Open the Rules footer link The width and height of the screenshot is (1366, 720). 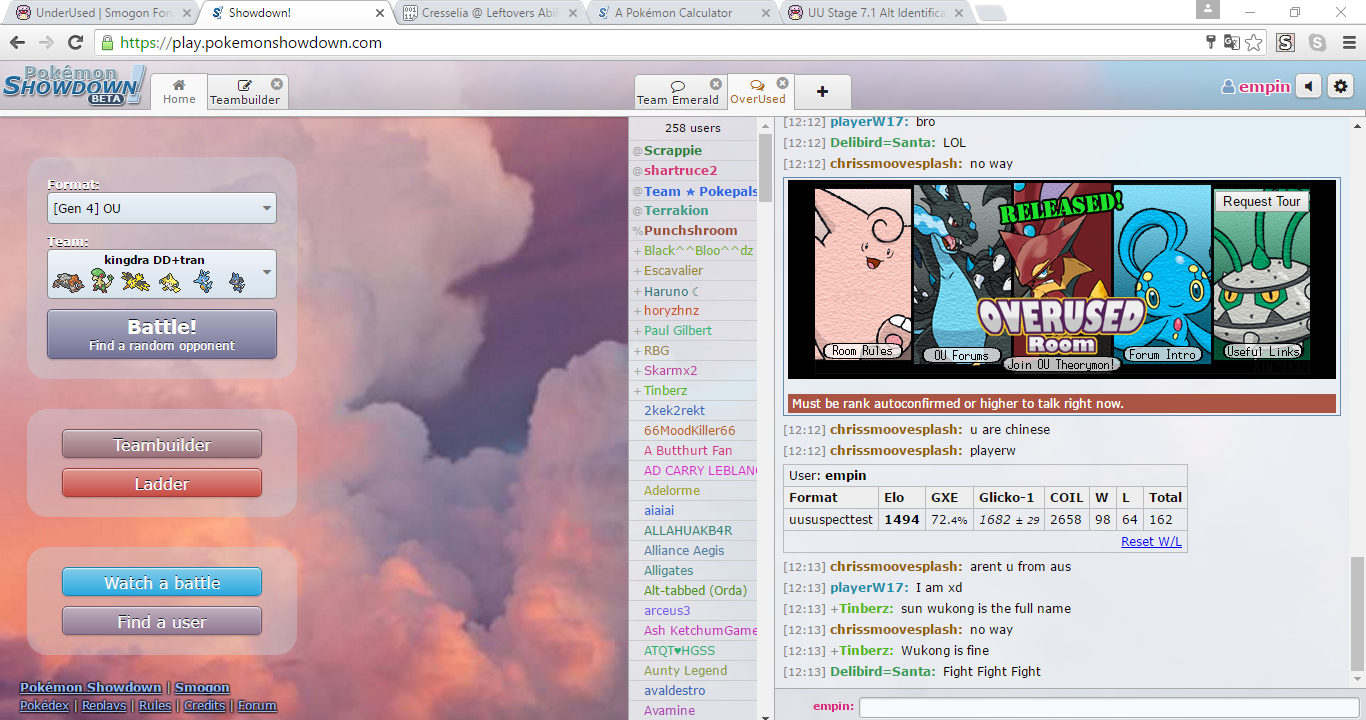click(x=155, y=705)
